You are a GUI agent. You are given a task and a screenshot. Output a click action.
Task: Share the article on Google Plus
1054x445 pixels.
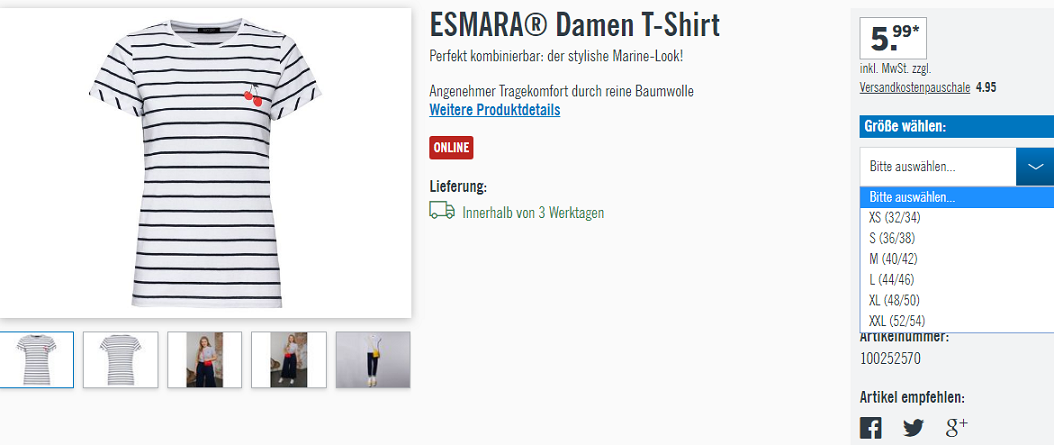pos(956,427)
